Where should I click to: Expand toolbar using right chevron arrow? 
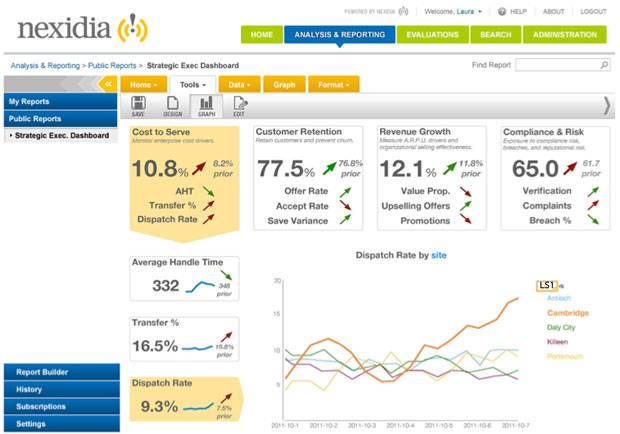(607, 106)
